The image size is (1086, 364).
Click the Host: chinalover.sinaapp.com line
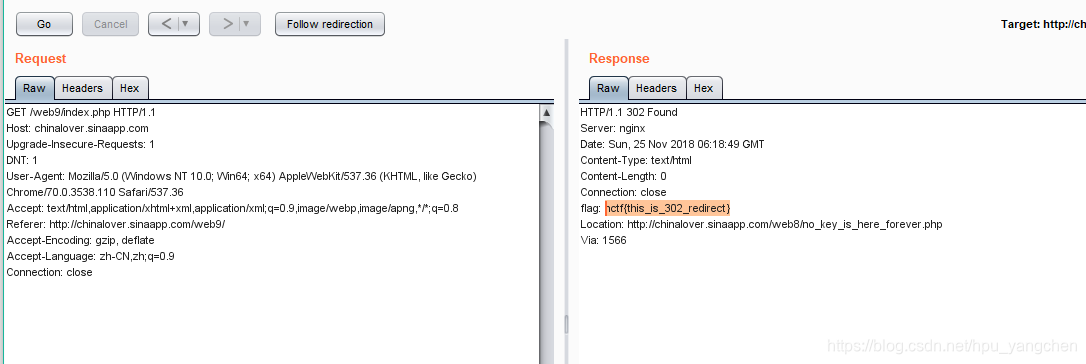tap(78, 128)
